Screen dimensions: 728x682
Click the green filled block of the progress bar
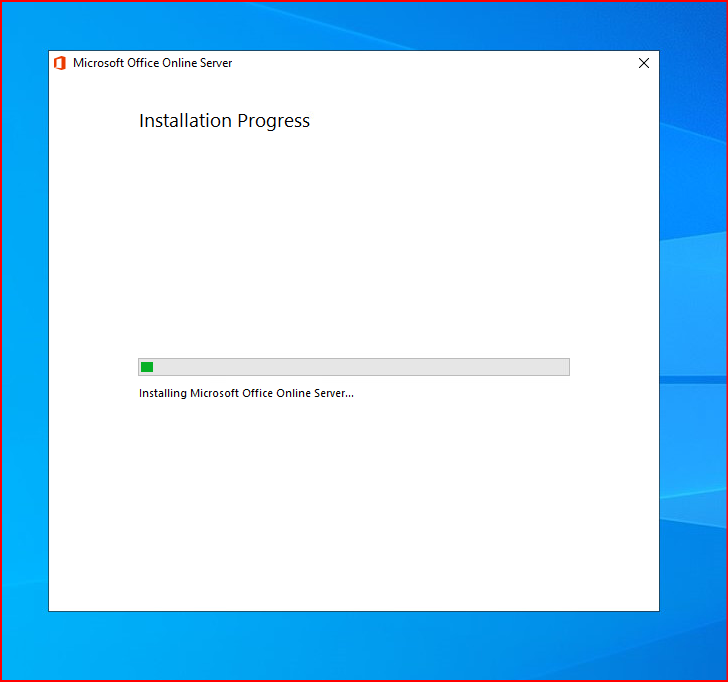(147, 367)
